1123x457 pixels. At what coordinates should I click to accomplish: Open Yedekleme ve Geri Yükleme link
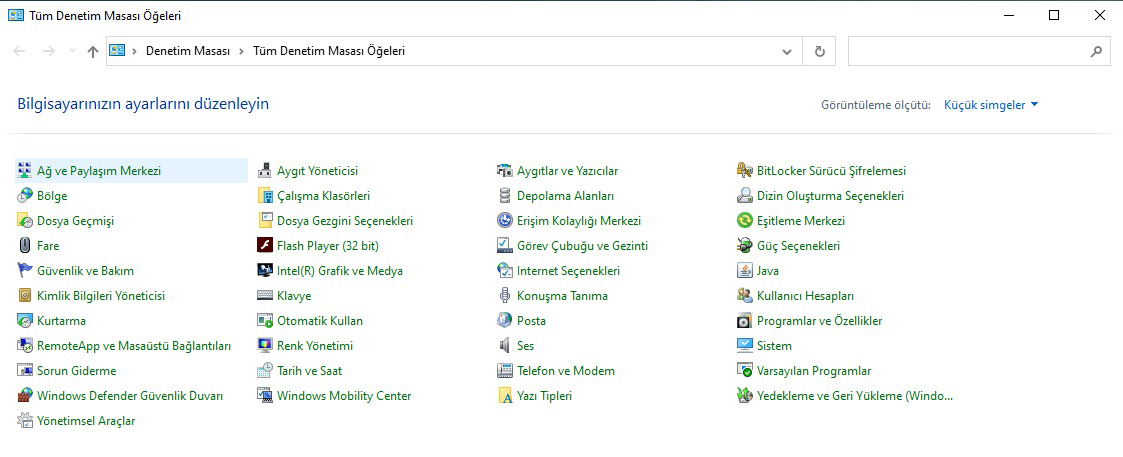(855, 395)
